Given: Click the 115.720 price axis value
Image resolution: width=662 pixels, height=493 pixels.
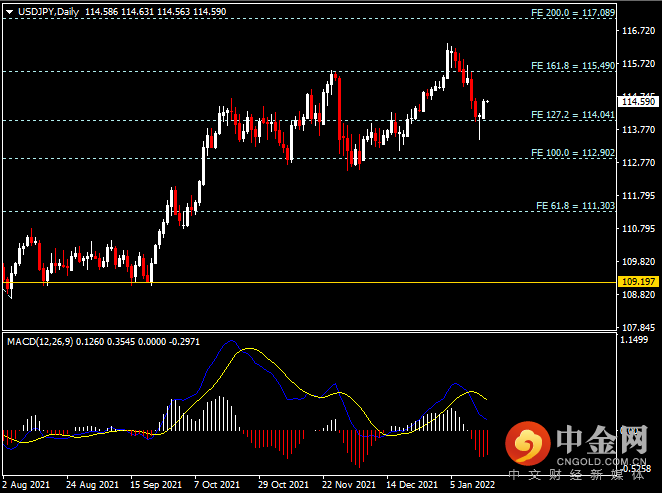Looking at the screenshot, I should point(639,64).
